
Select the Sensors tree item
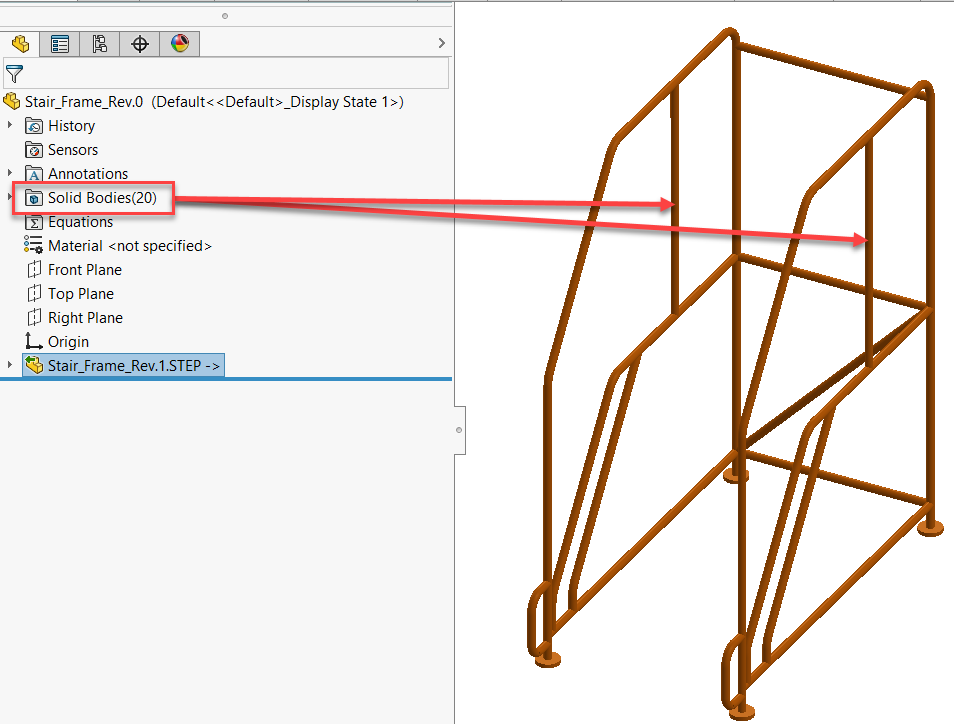coord(73,150)
